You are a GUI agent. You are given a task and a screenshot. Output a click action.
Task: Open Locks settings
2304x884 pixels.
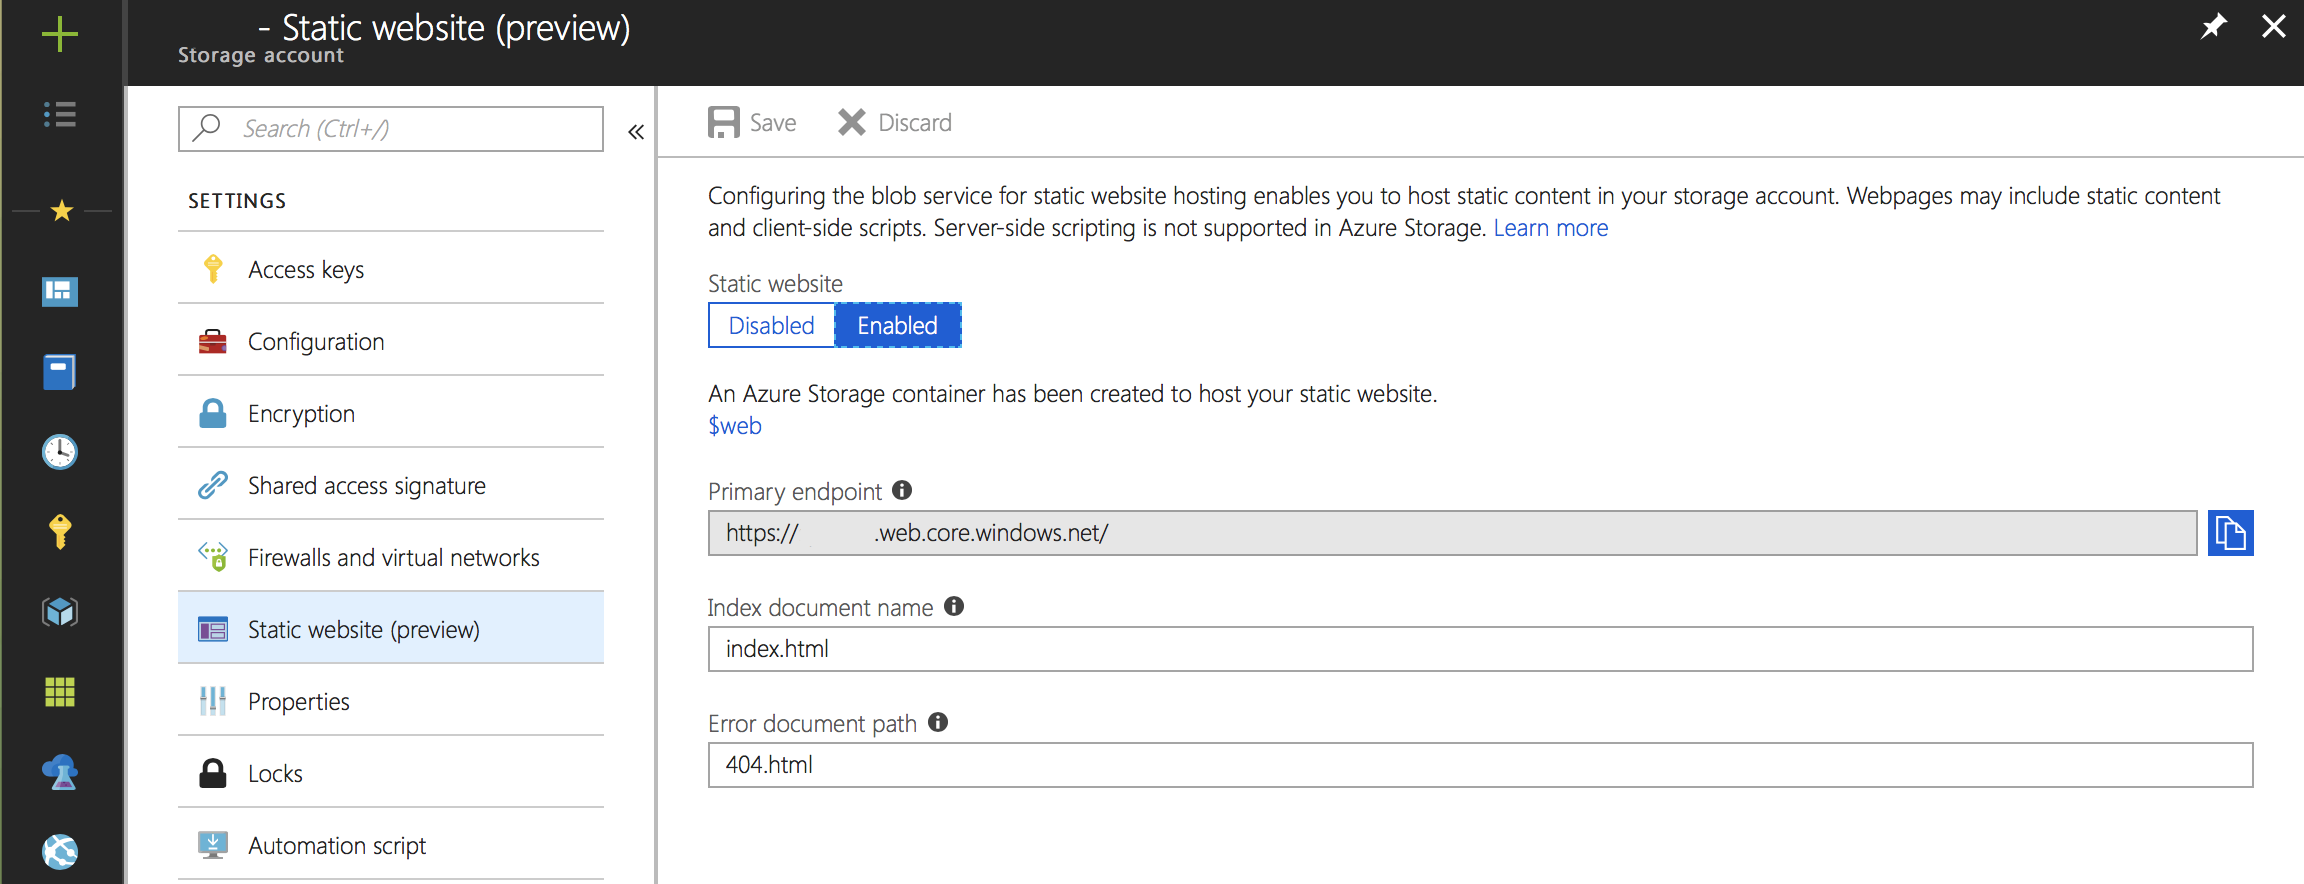click(x=391, y=773)
